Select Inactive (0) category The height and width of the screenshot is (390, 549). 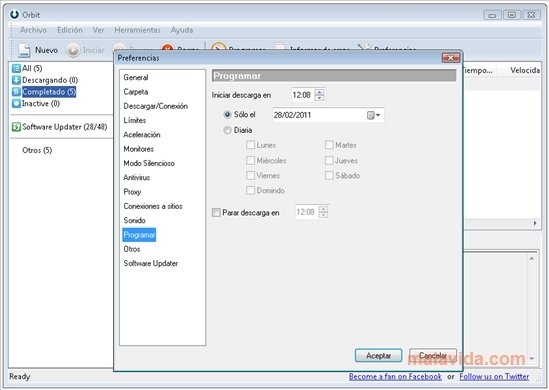click(41, 104)
